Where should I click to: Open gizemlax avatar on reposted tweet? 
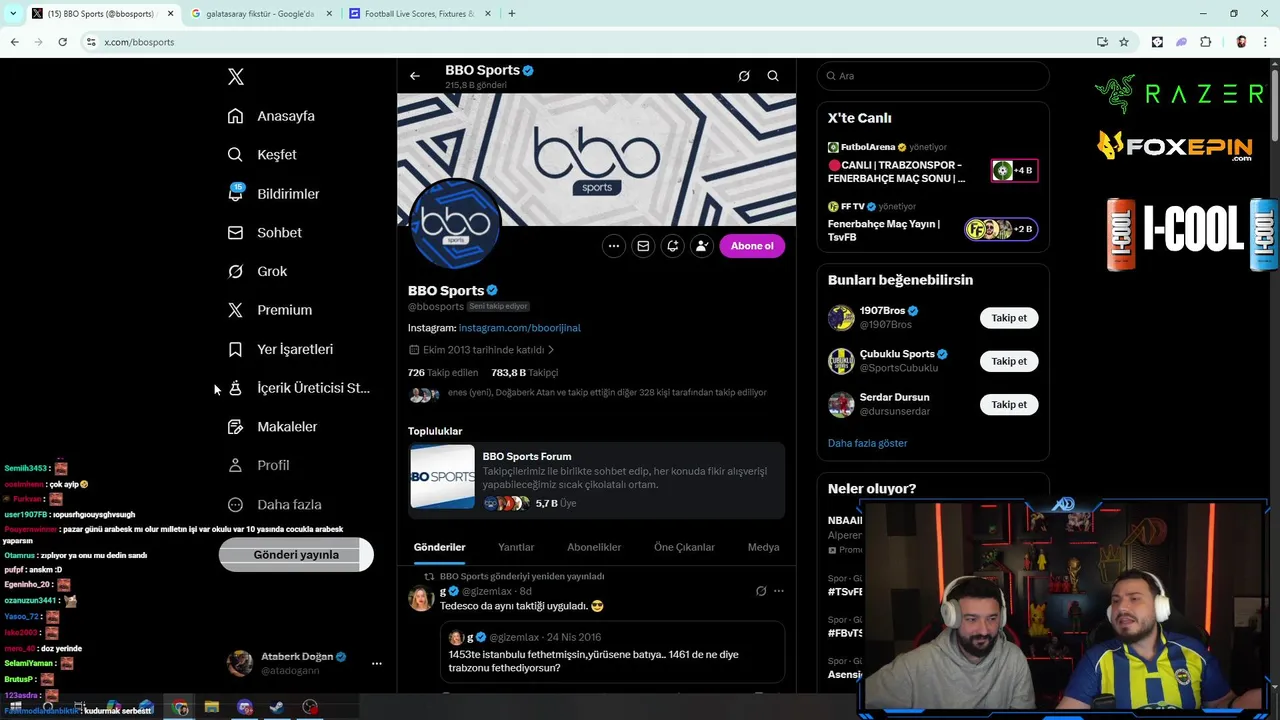(x=420, y=598)
